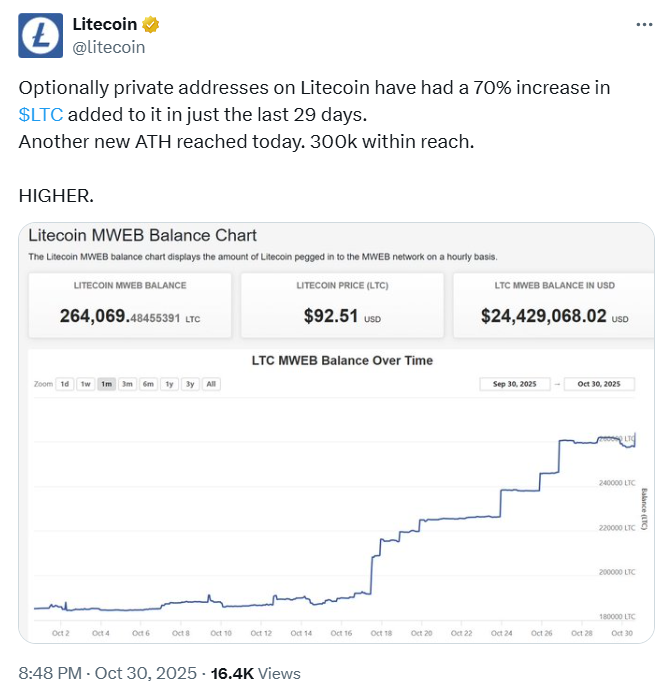Switch chart zoom to 3m
Screen dimensions: 672x688
(x=127, y=384)
